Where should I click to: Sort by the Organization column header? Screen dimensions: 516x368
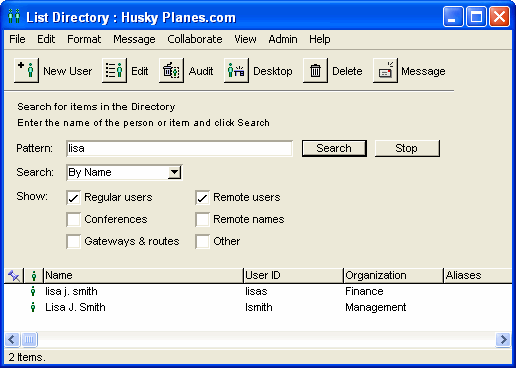(x=393, y=276)
